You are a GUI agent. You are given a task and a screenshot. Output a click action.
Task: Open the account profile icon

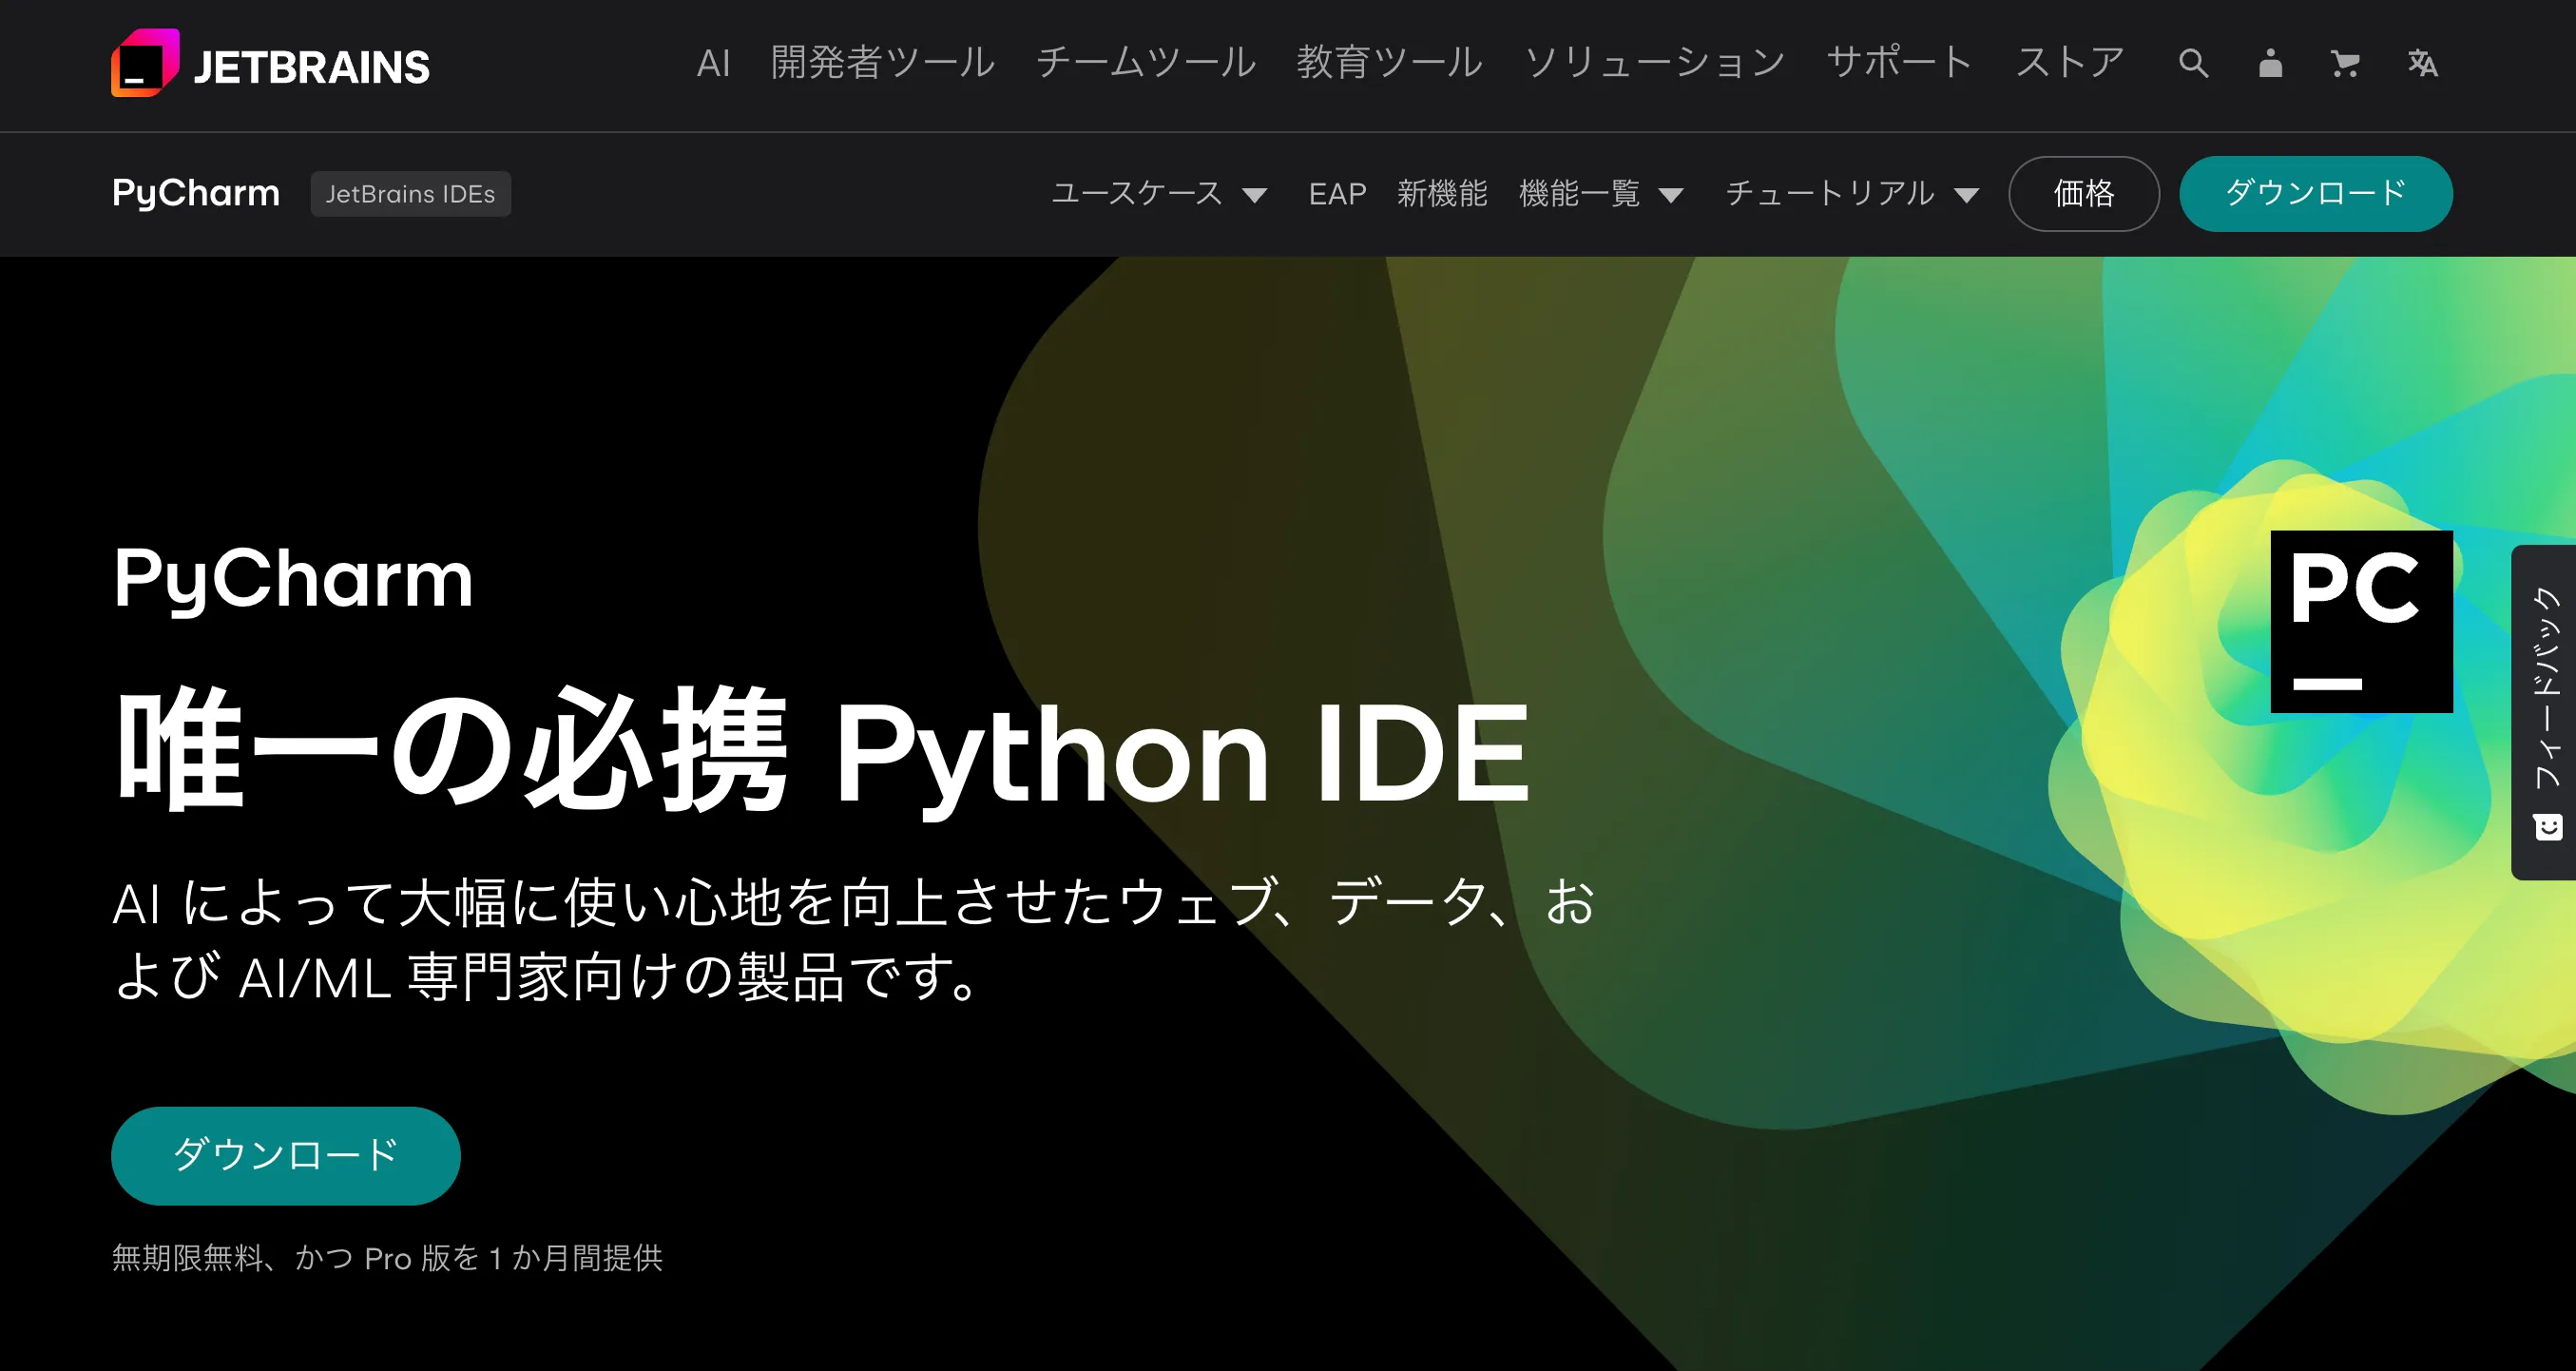(x=2270, y=63)
